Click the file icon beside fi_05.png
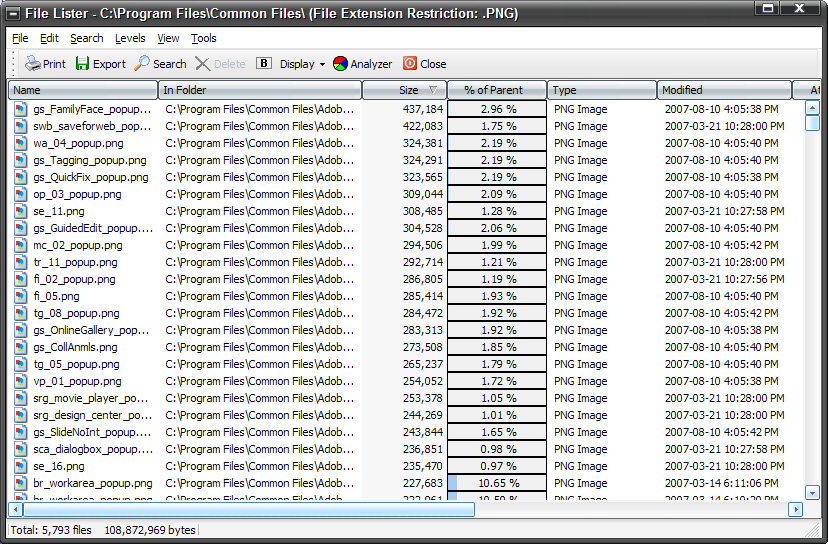The height and width of the screenshot is (544, 828). pyautogui.click(x=21, y=296)
